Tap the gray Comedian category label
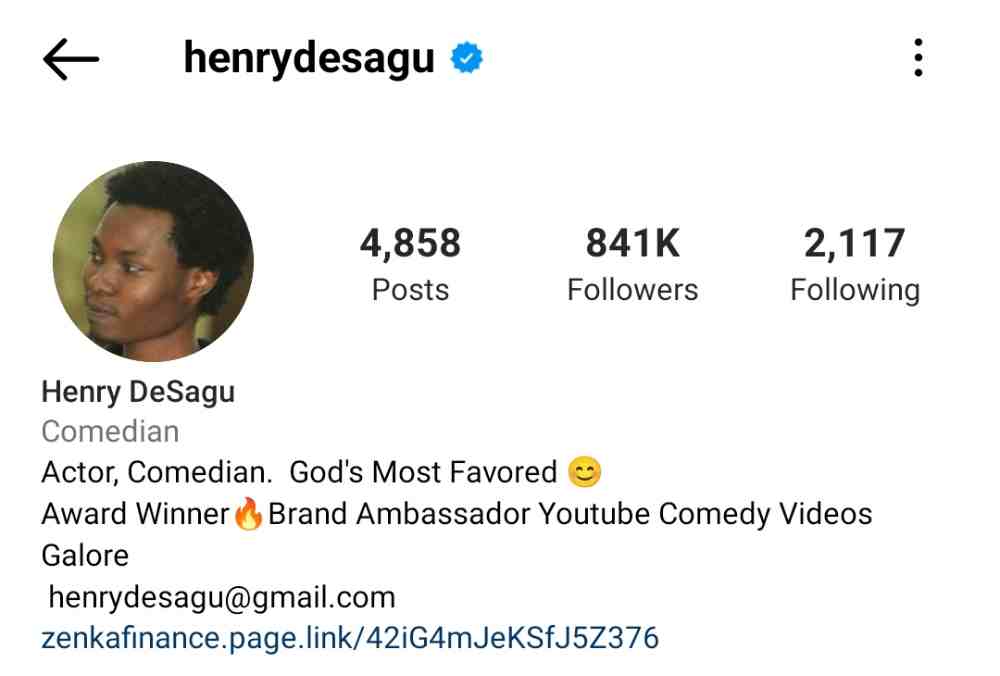The width and height of the screenshot is (1000, 676). 110,432
